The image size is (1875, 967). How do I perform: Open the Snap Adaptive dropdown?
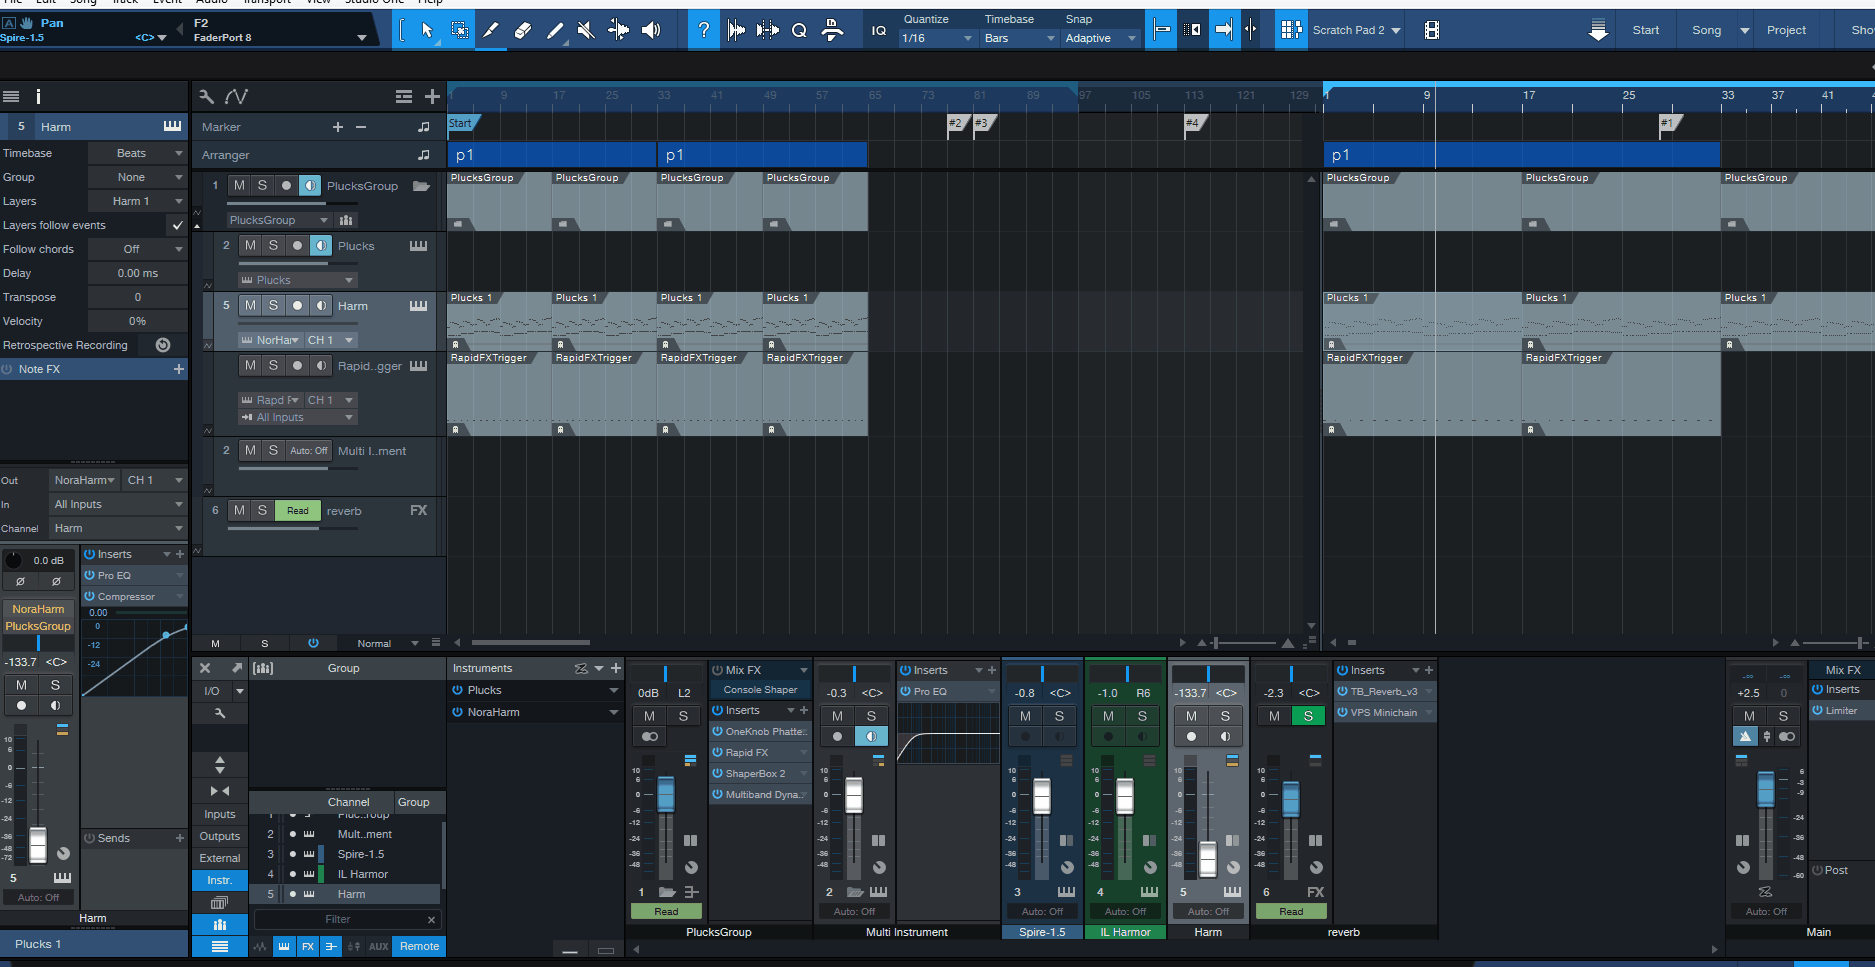(x=1101, y=38)
